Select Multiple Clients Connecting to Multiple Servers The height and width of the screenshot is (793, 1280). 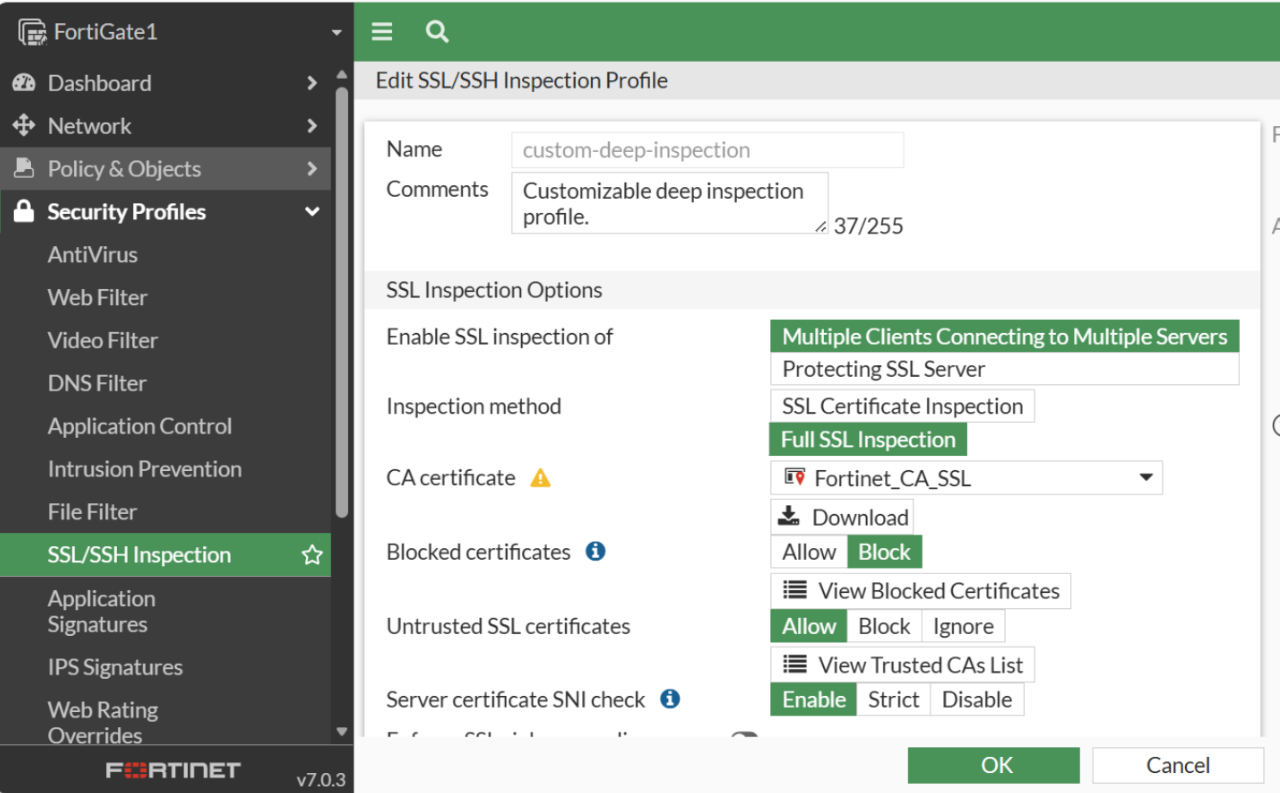pos(1005,336)
